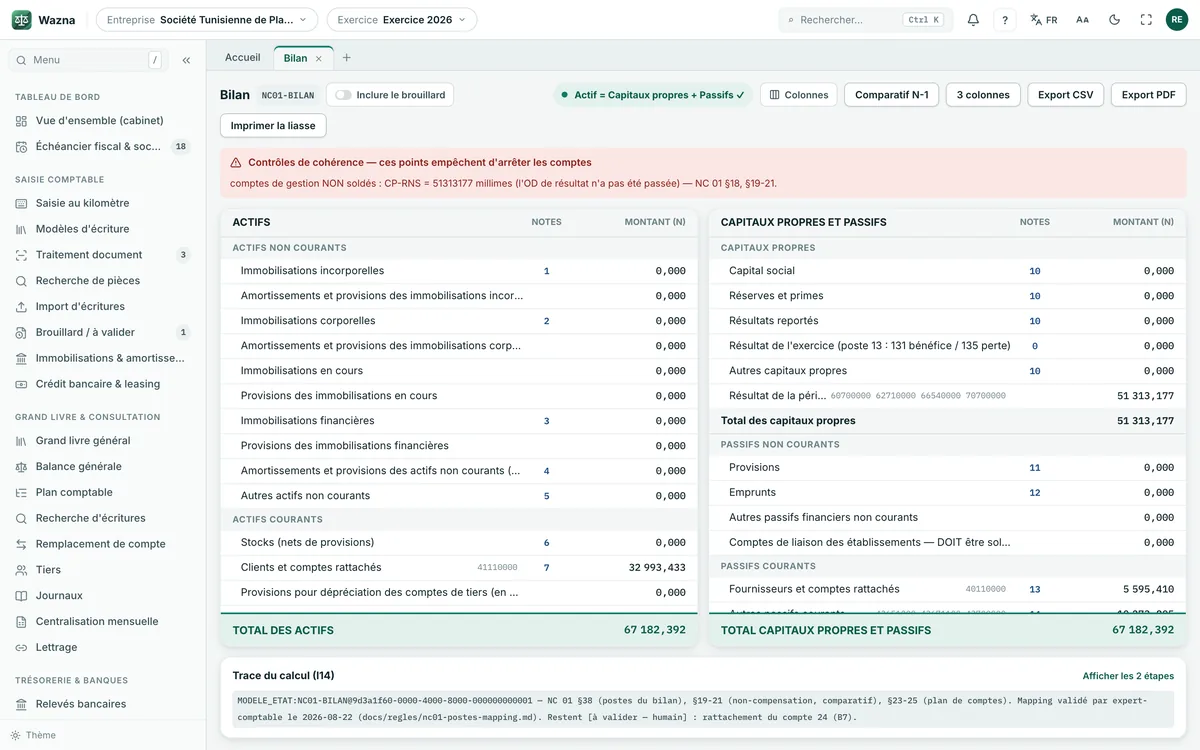1200x750 pixels.
Task: Open Plan comptable
Action: click(103, 493)
